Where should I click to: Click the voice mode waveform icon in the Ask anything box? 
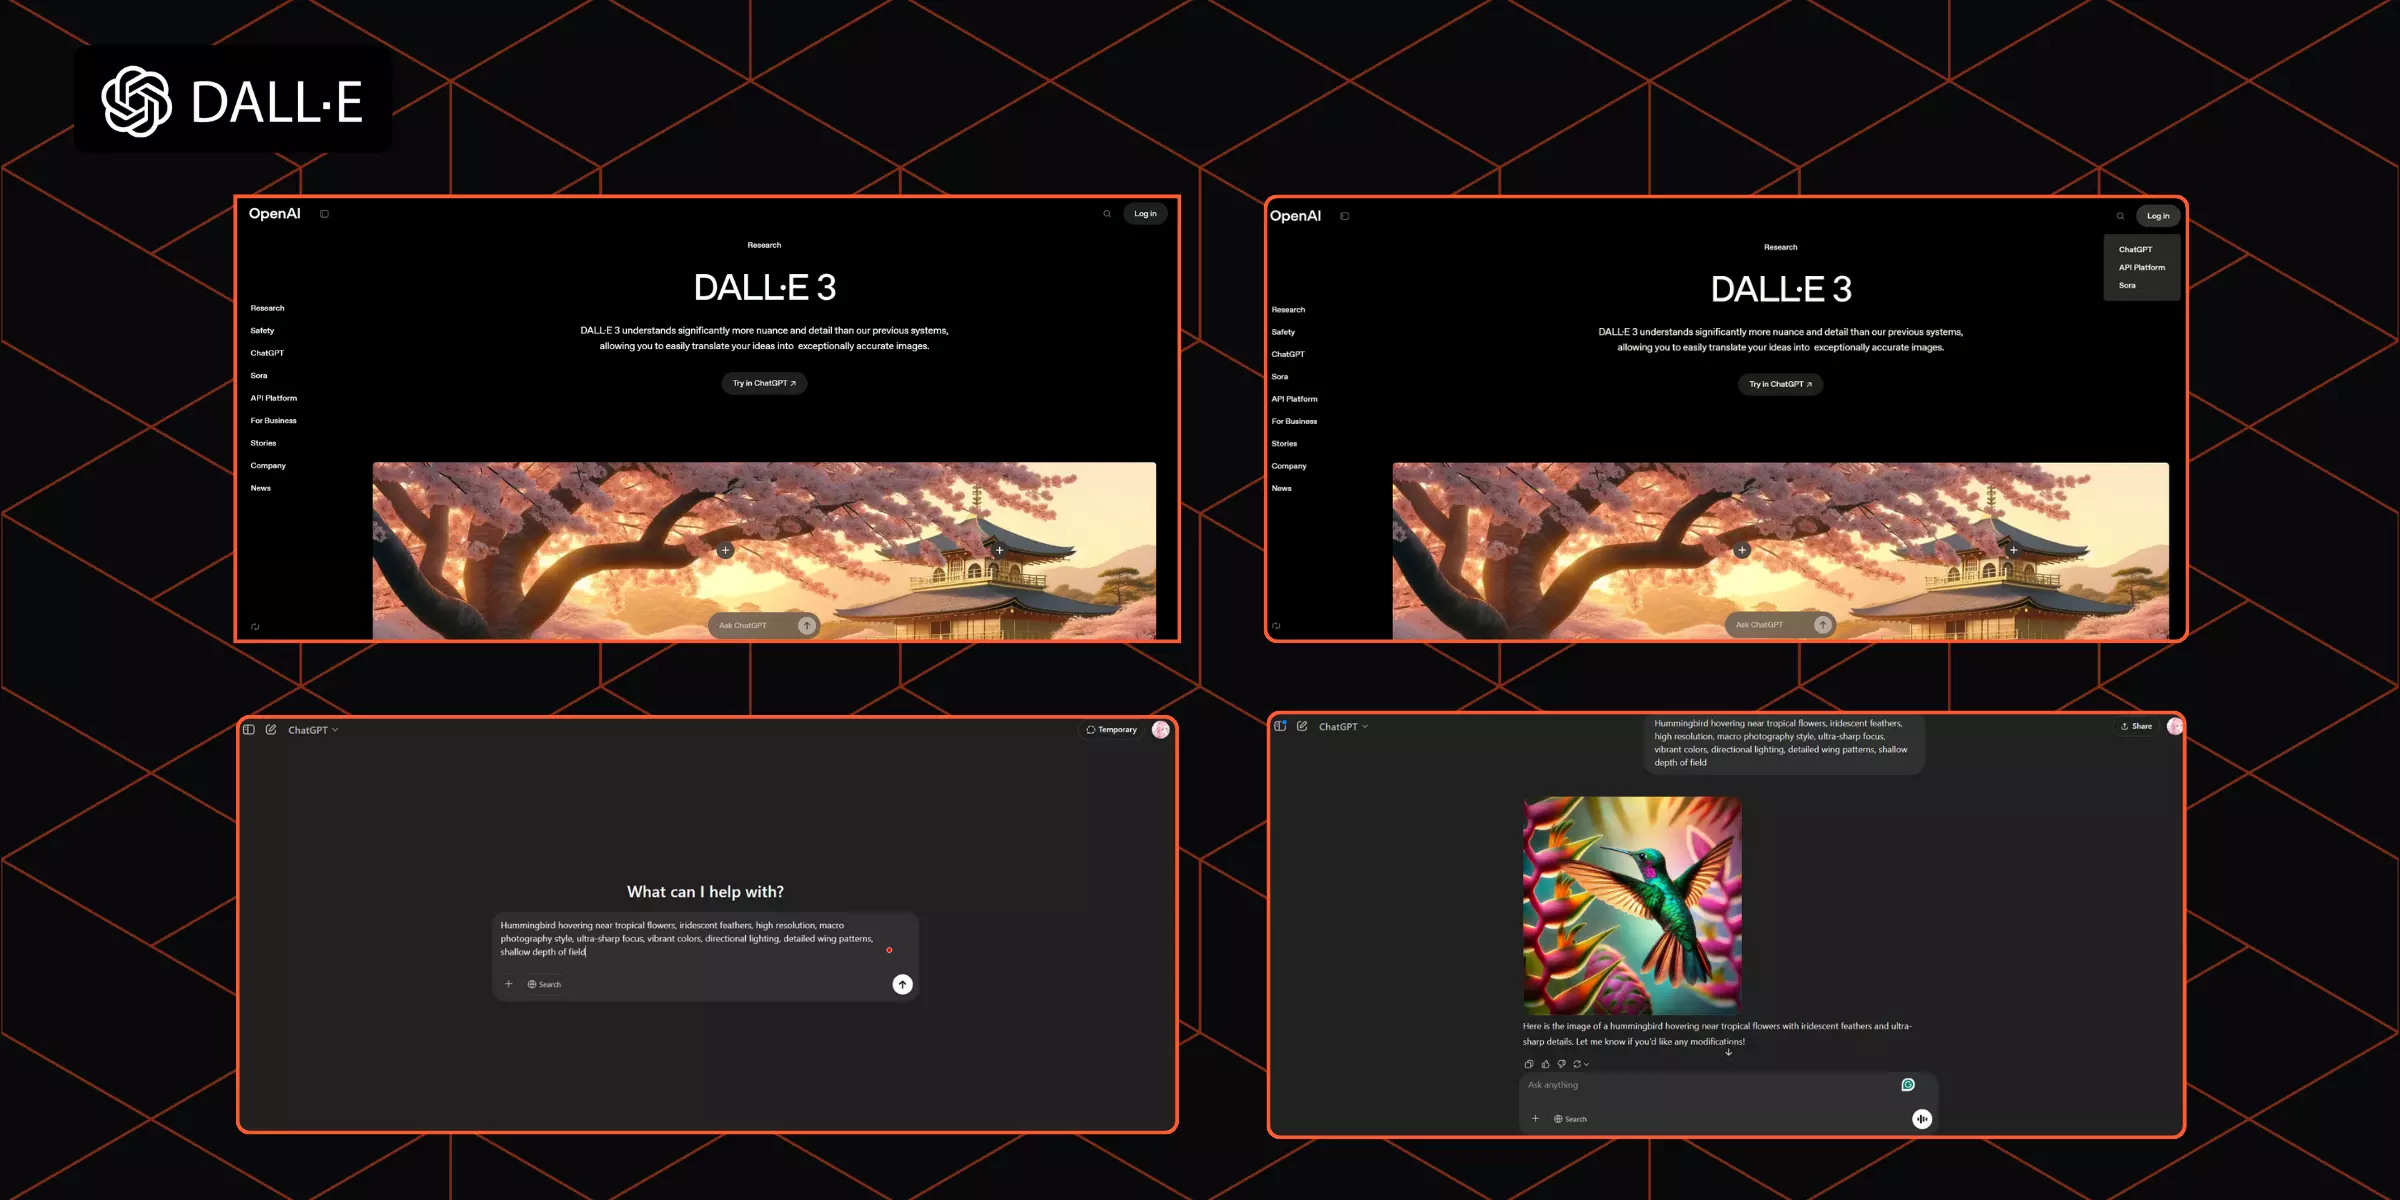click(1921, 1119)
